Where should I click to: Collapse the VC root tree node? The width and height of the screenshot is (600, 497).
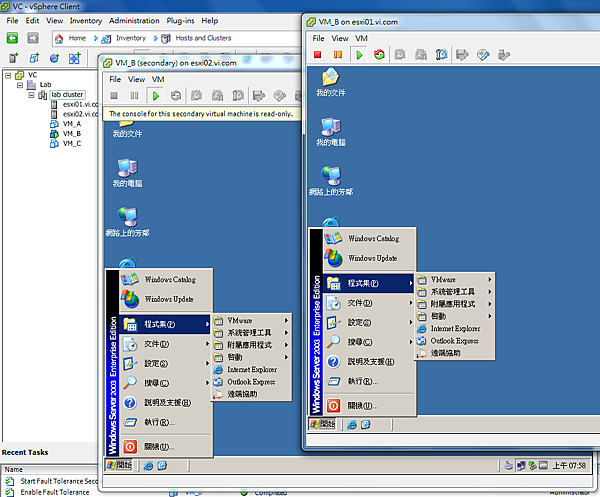tap(8, 75)
